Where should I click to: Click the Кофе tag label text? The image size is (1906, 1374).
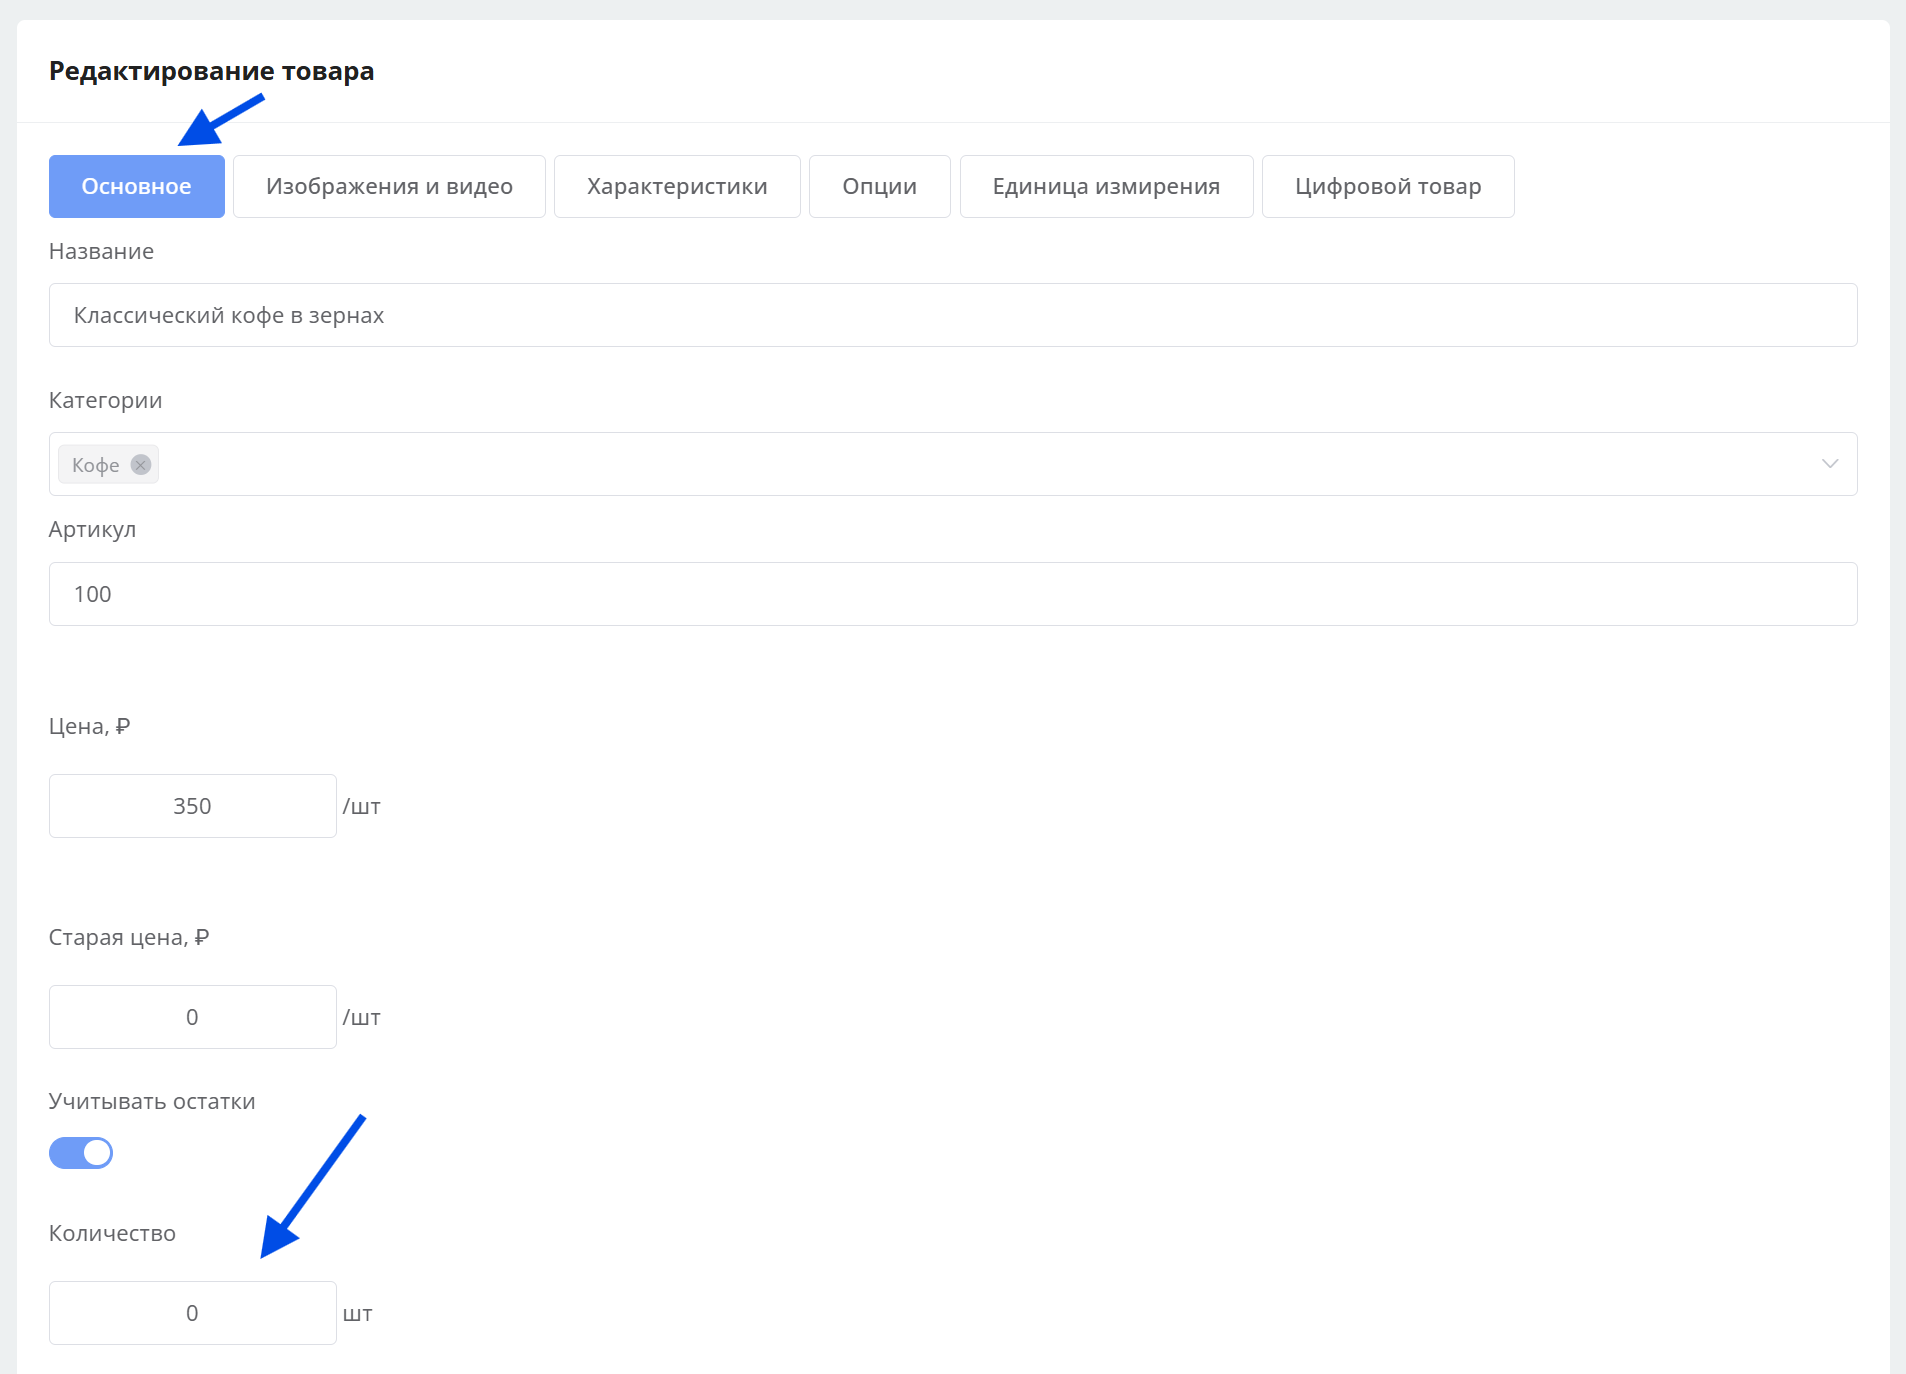[x=95, y=465]
